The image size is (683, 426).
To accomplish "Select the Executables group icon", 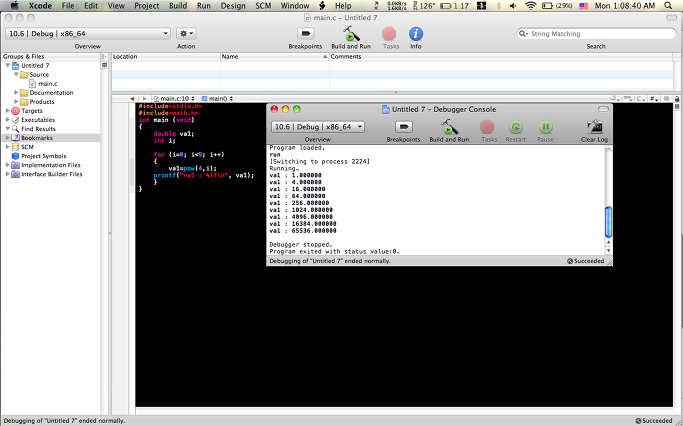I will pos(15,120).
